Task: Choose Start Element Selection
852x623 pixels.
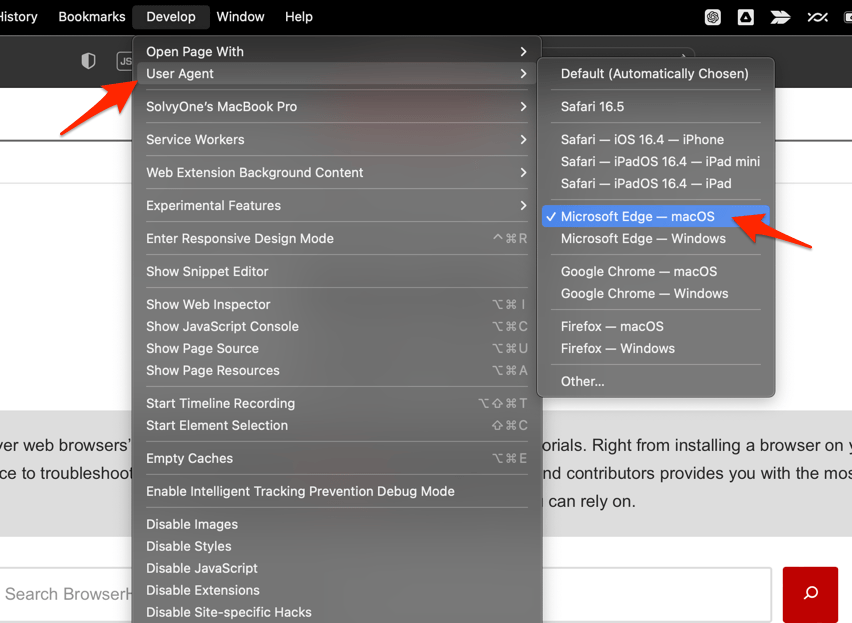Action: coord(337,425)
